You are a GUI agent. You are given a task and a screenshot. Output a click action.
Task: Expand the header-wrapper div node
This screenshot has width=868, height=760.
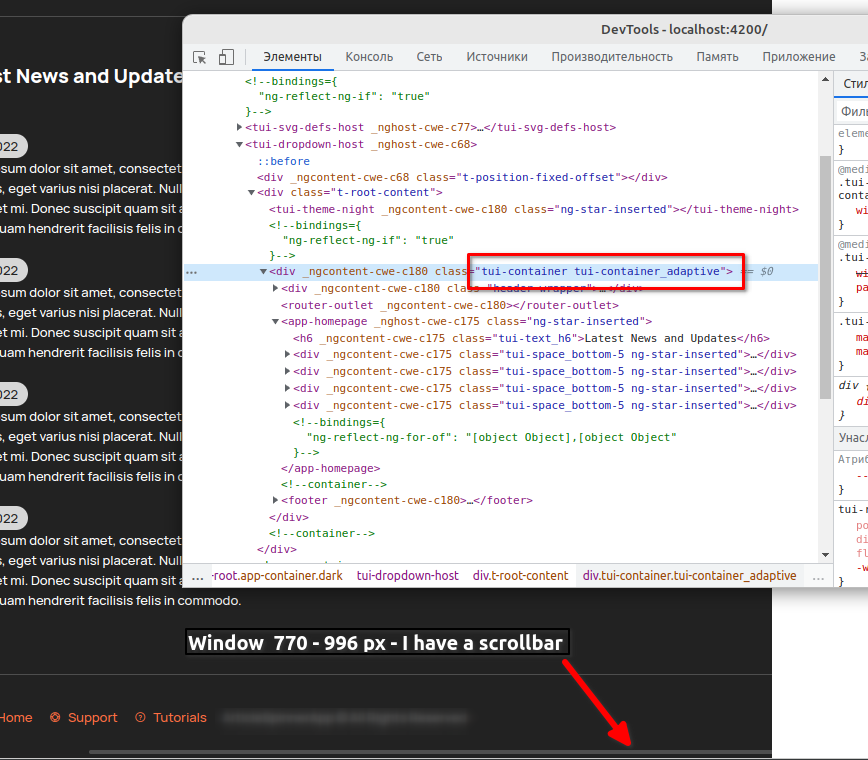point(275,288)
